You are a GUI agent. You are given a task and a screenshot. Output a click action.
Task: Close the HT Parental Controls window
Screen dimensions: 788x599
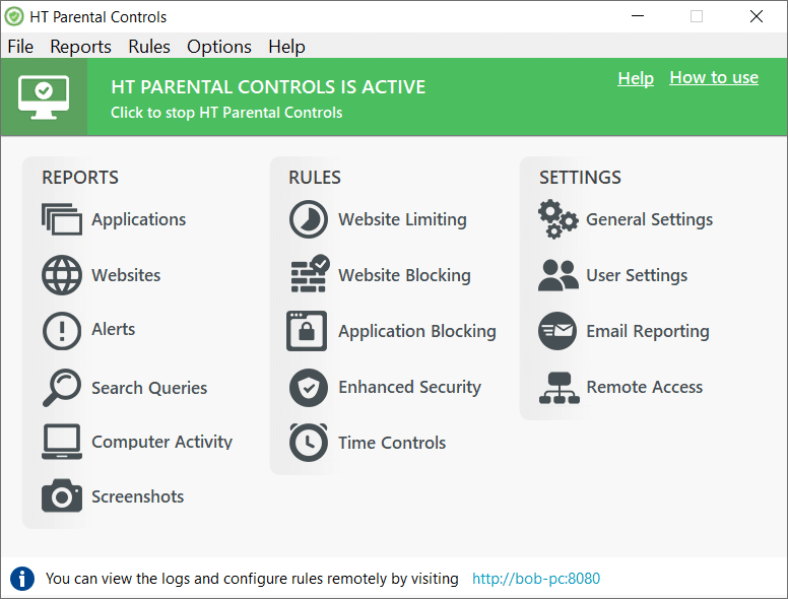click(x=756, y=17)
